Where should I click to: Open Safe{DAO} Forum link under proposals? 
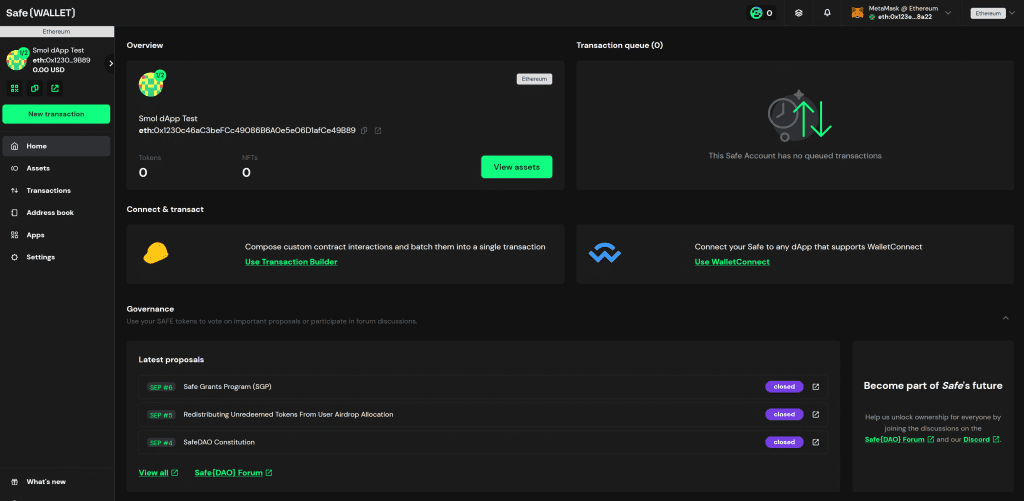pyautogui.click(x=233, y=473)
